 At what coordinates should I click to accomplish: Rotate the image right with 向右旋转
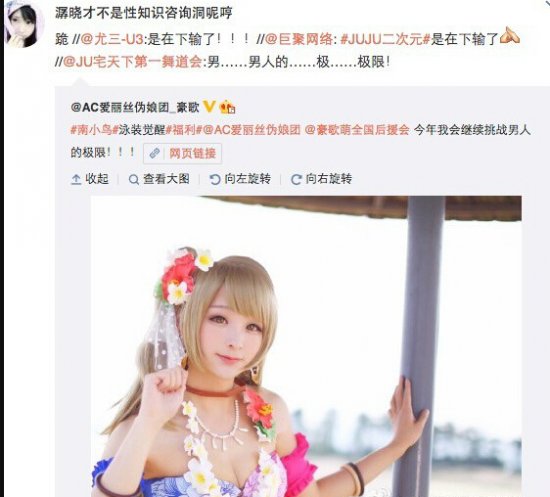pyautogui.click(x=322, y=179)
